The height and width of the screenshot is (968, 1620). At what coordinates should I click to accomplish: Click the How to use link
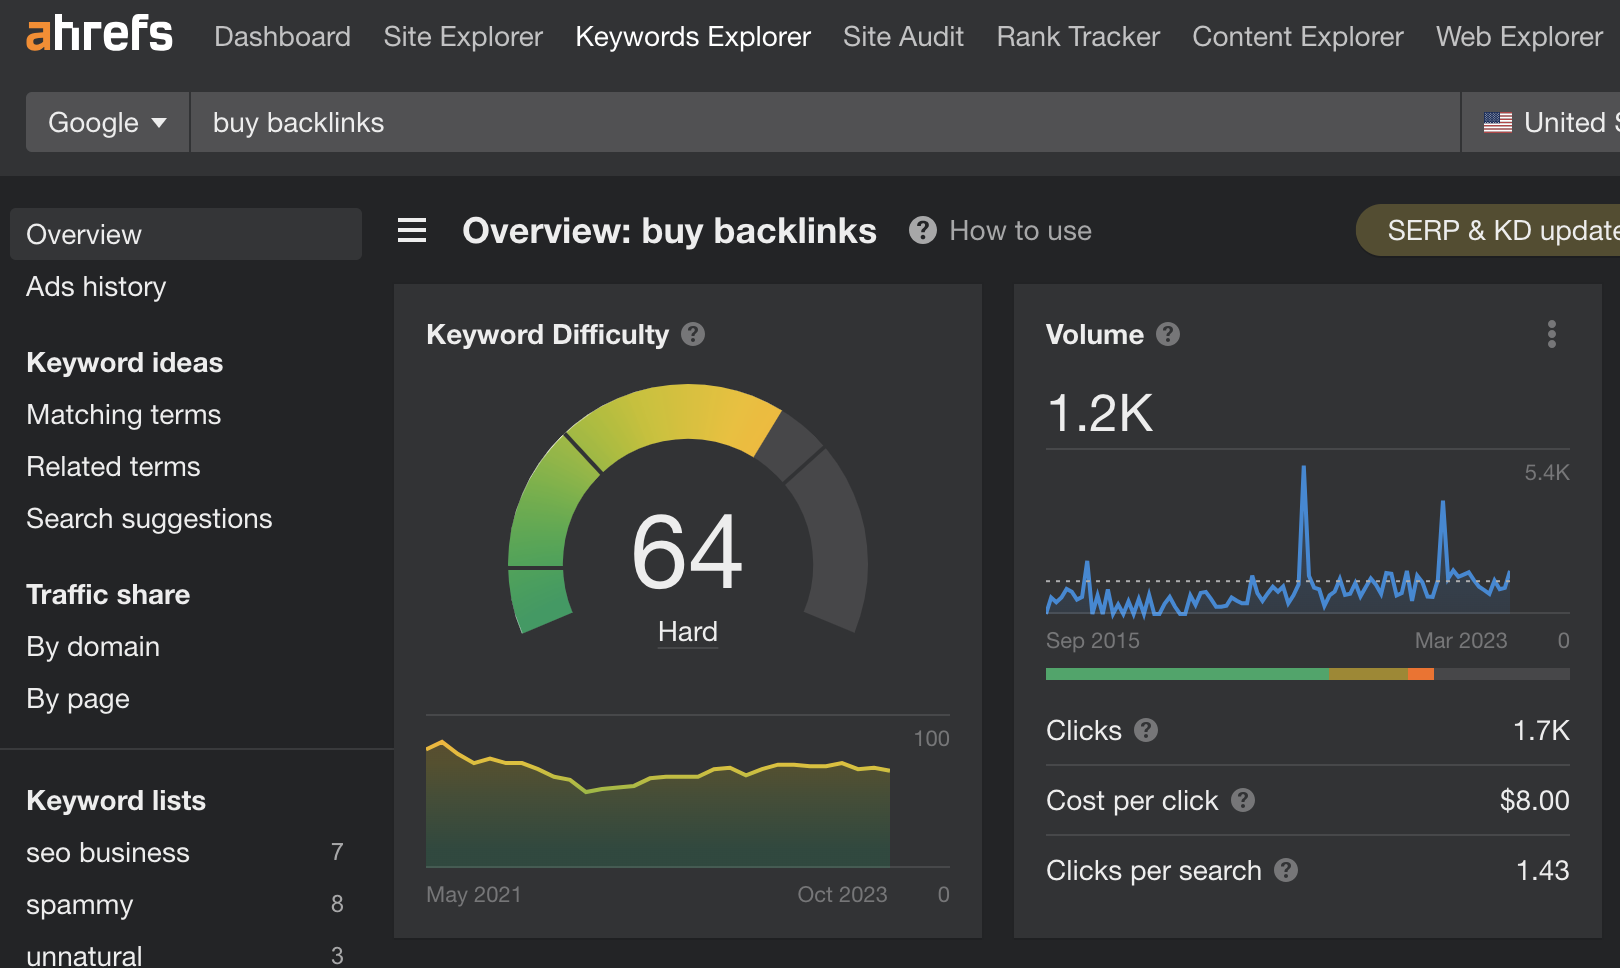pyautogui.click(x=1020, y=231)
